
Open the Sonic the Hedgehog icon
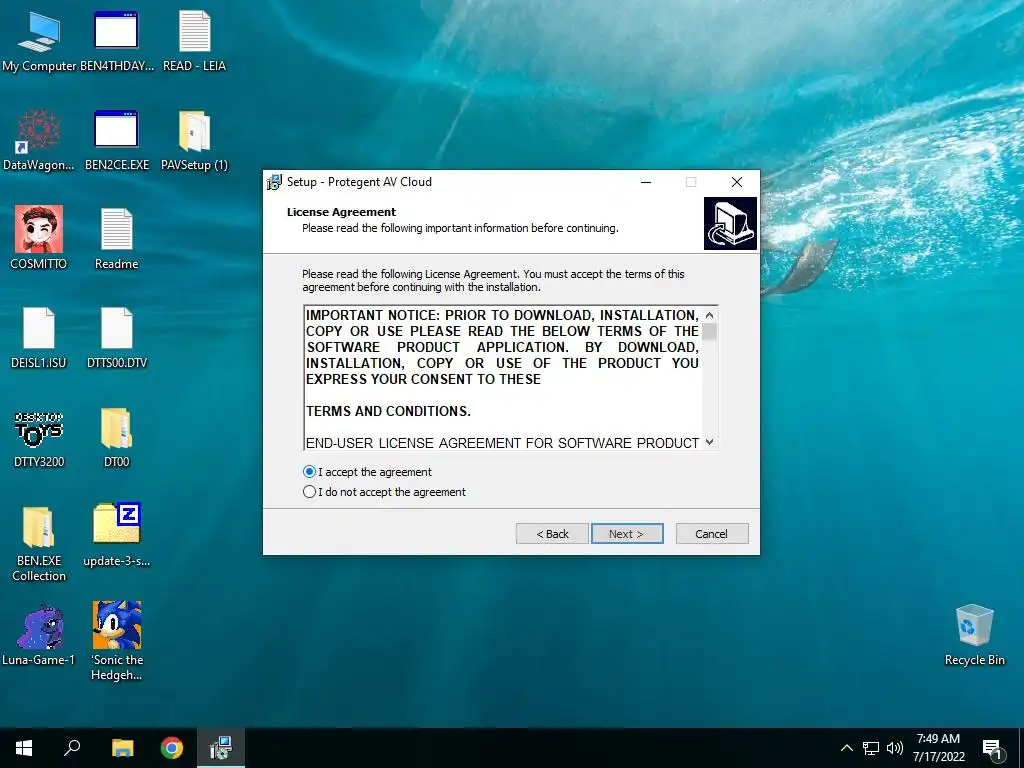click(117, 641)
